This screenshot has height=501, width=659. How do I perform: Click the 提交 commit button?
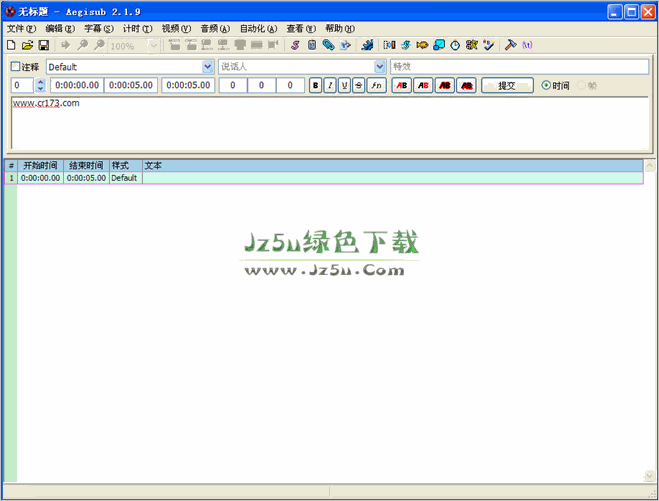click(507, 85)
